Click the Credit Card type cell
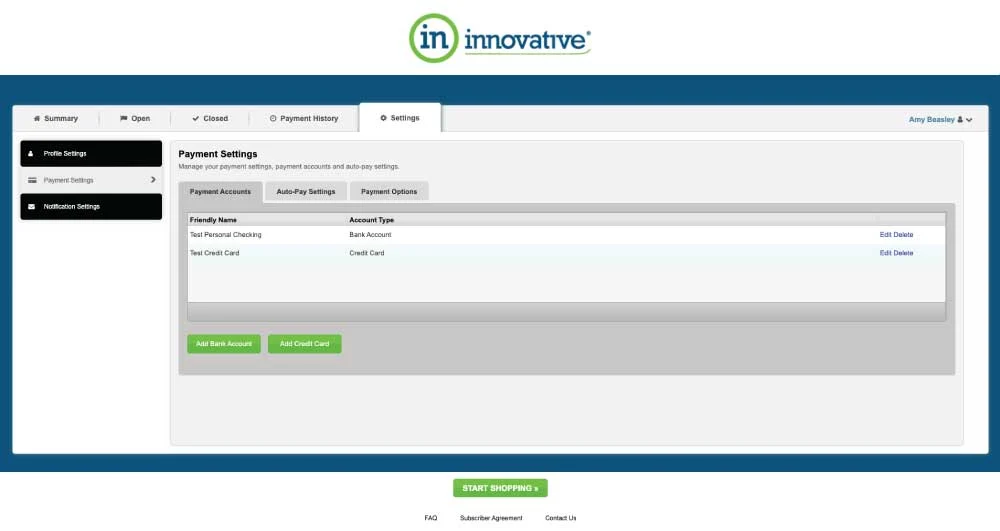 coord(367,253)
